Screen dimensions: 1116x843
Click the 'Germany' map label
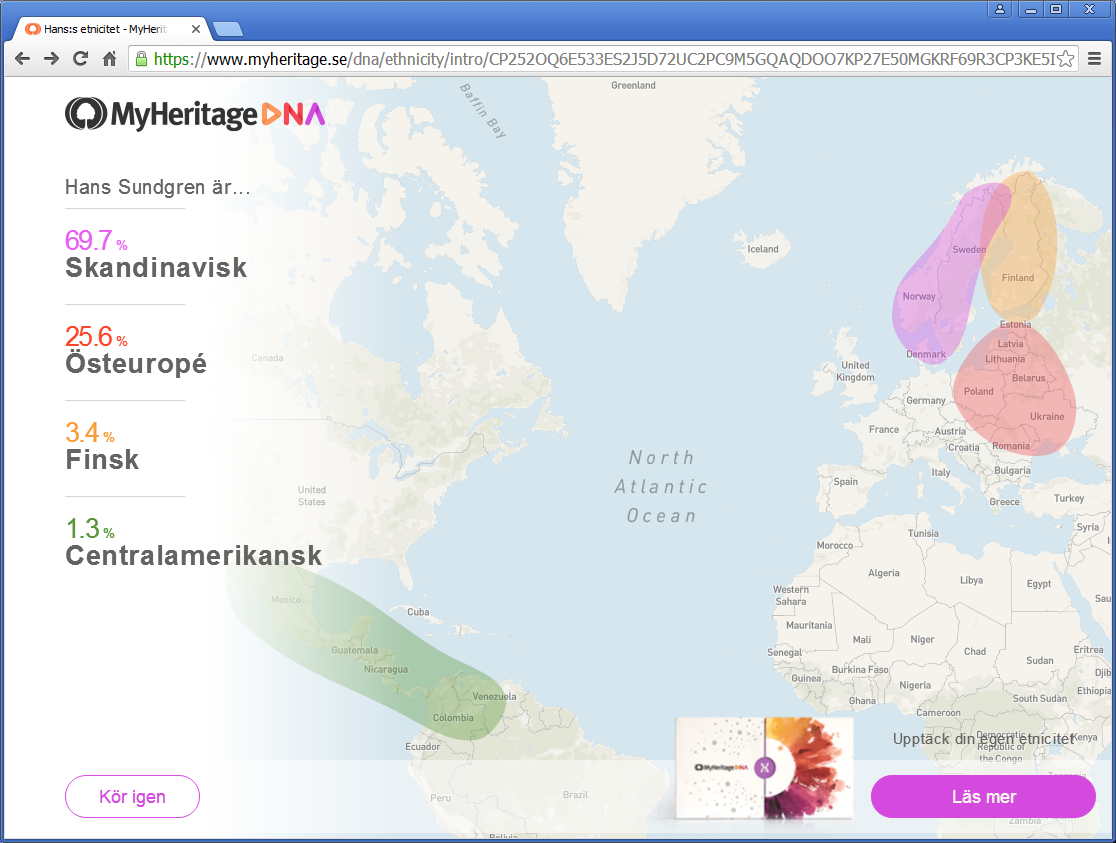[x=926, y=401]
